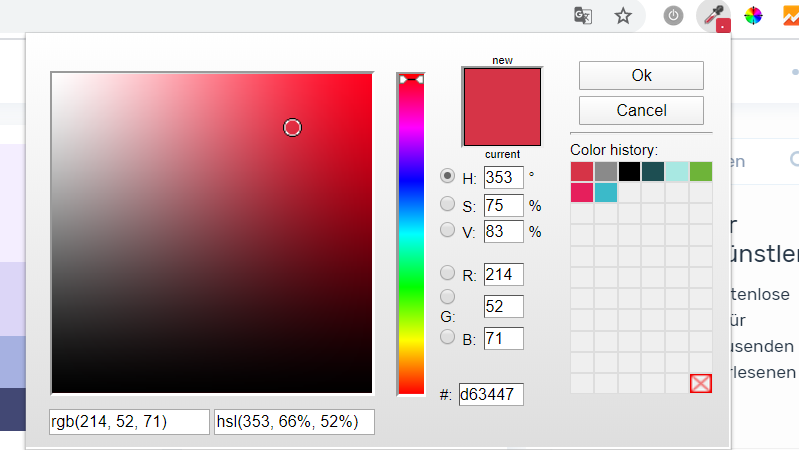Bookmark this page with star icon
The image size is (799, 450).
623,15
